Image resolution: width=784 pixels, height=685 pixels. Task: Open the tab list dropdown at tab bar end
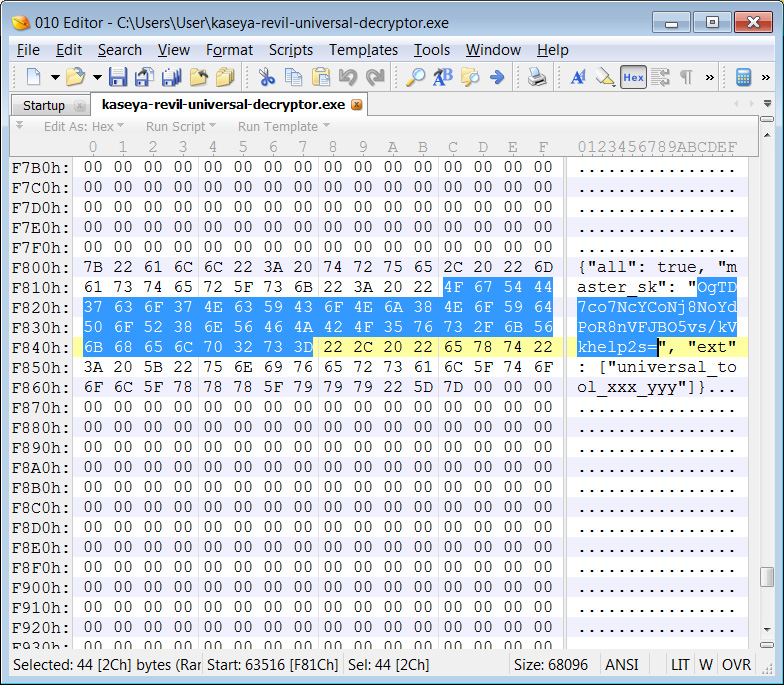pos(768,104)
